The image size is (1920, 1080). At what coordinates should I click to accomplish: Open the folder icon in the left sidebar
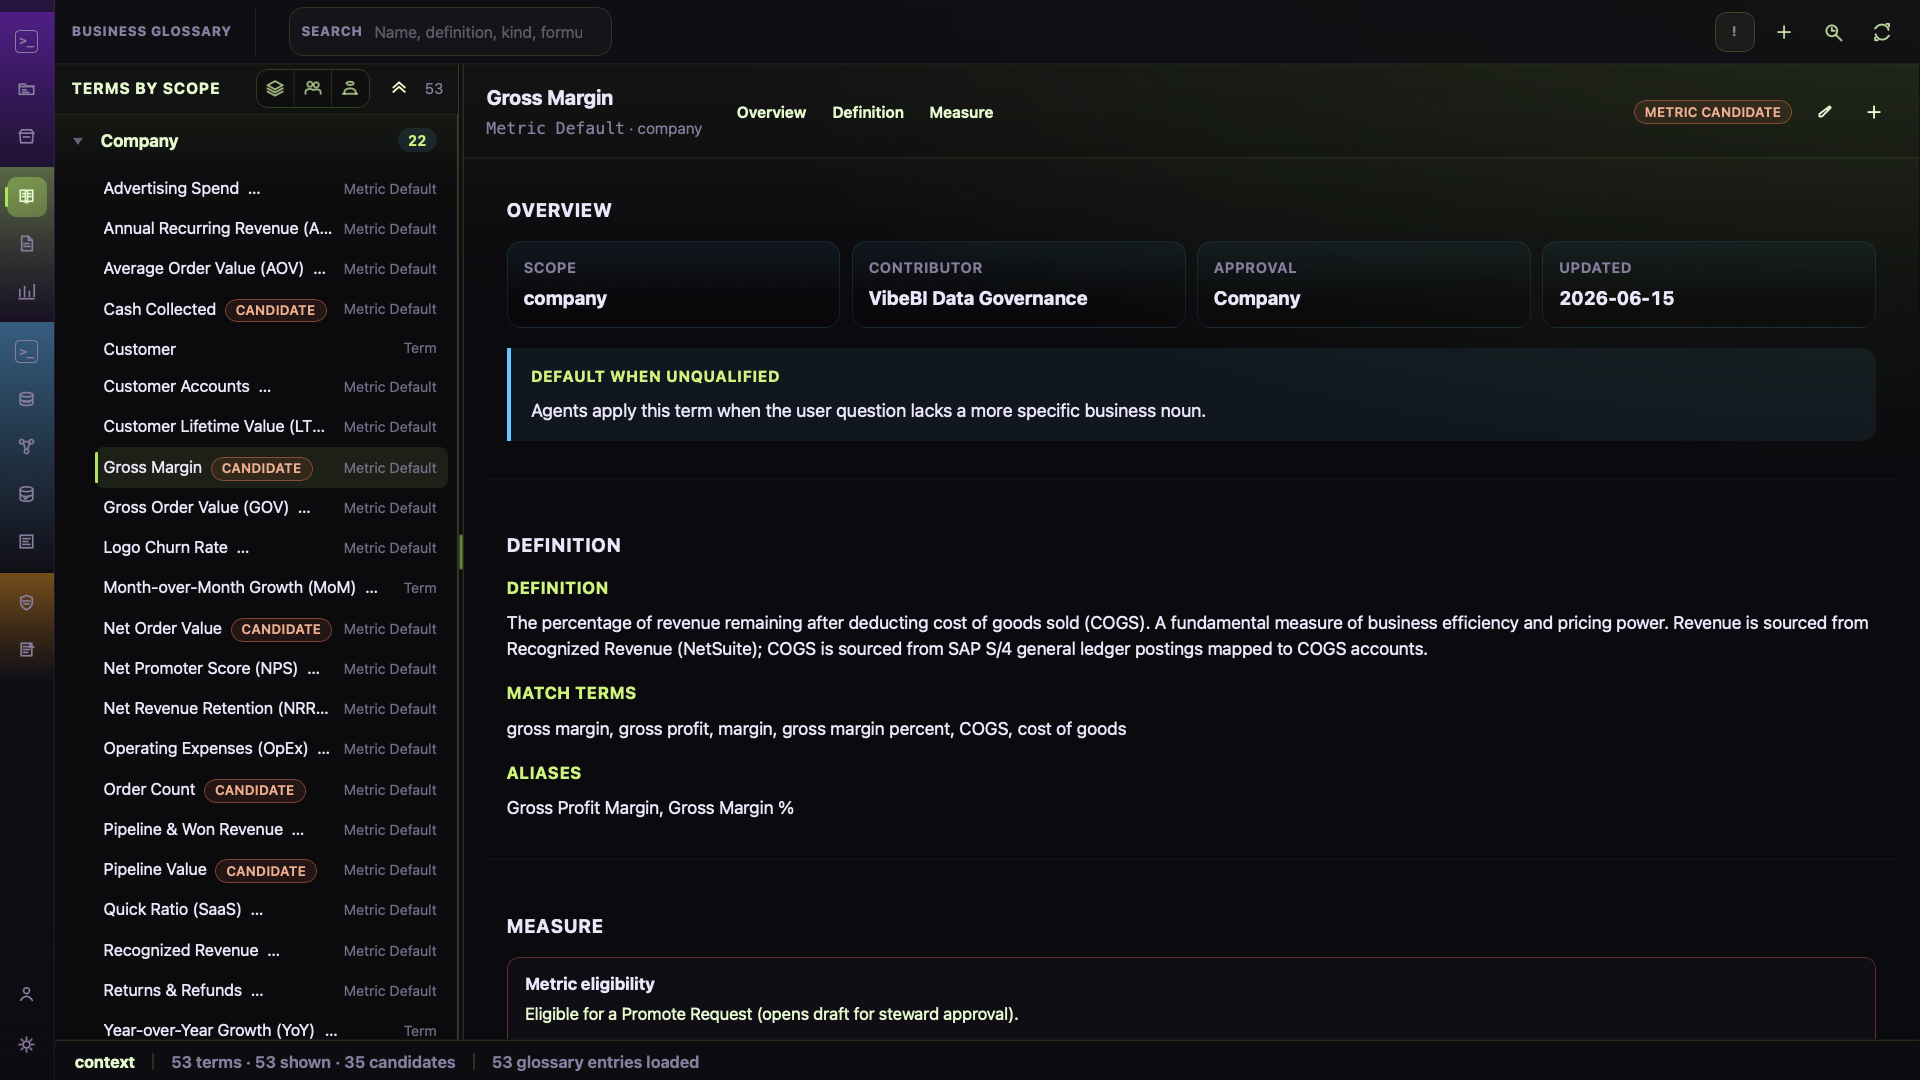(x=27, y=89)
